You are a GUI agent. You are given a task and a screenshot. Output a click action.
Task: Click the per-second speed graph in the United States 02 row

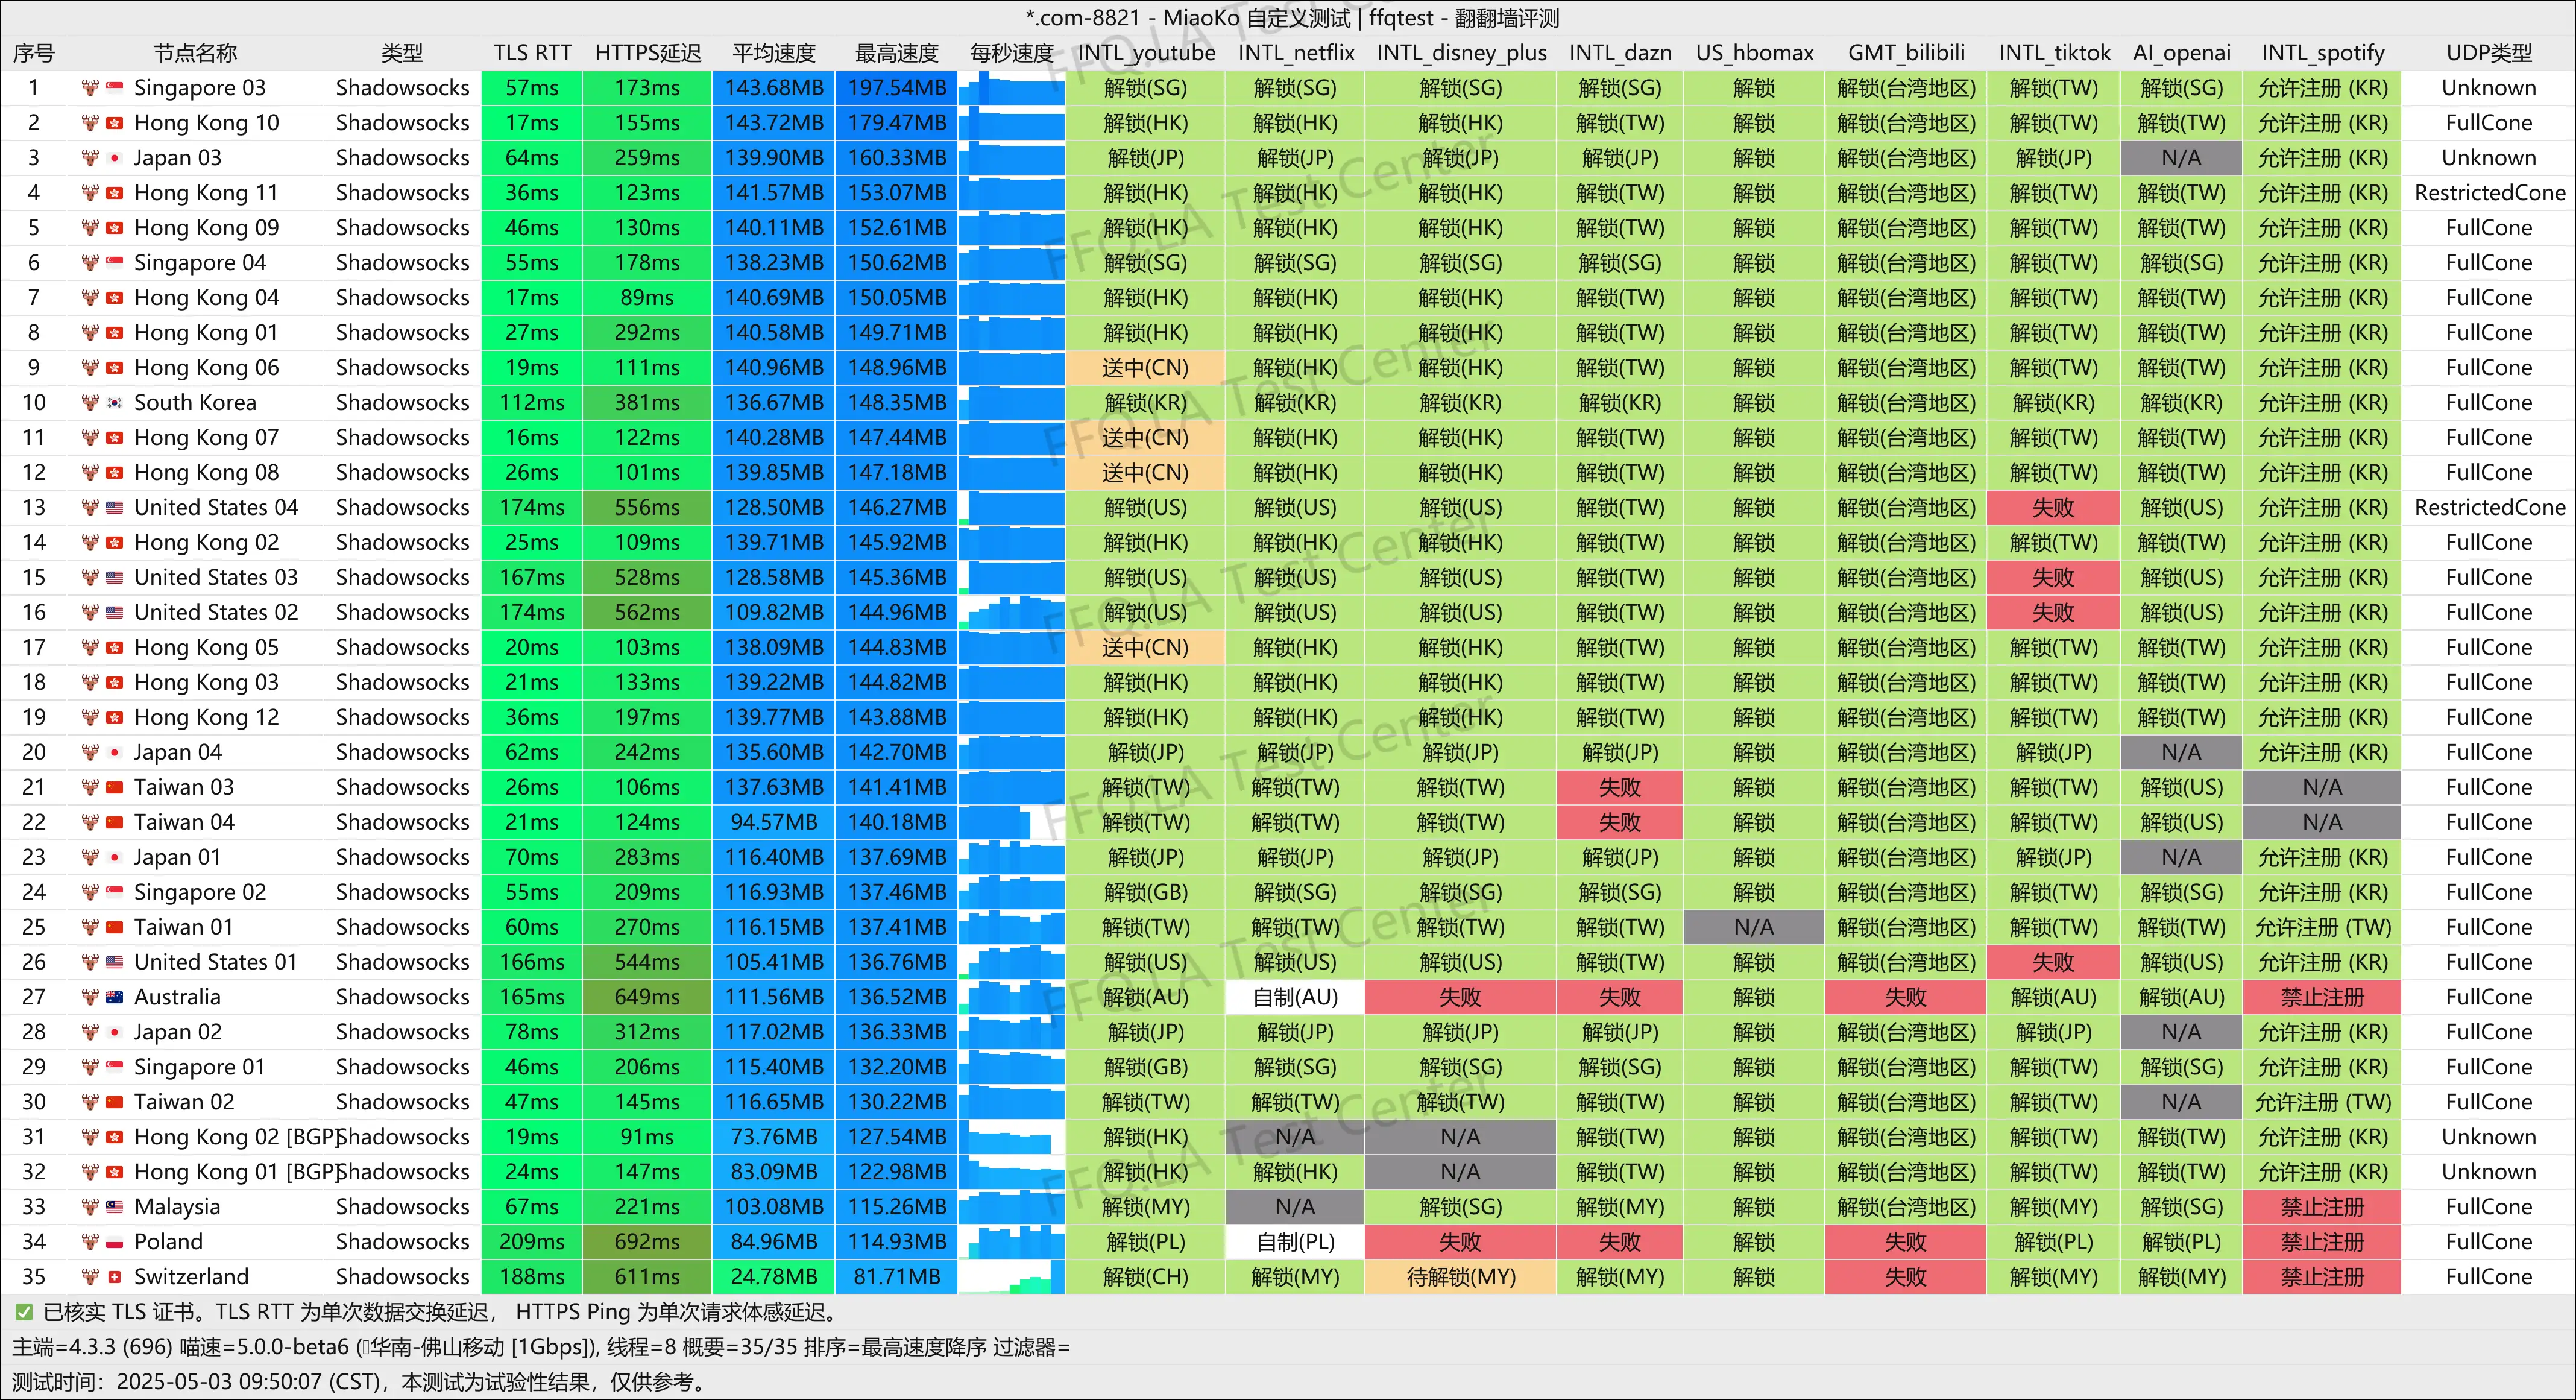tap(1011, 613)
